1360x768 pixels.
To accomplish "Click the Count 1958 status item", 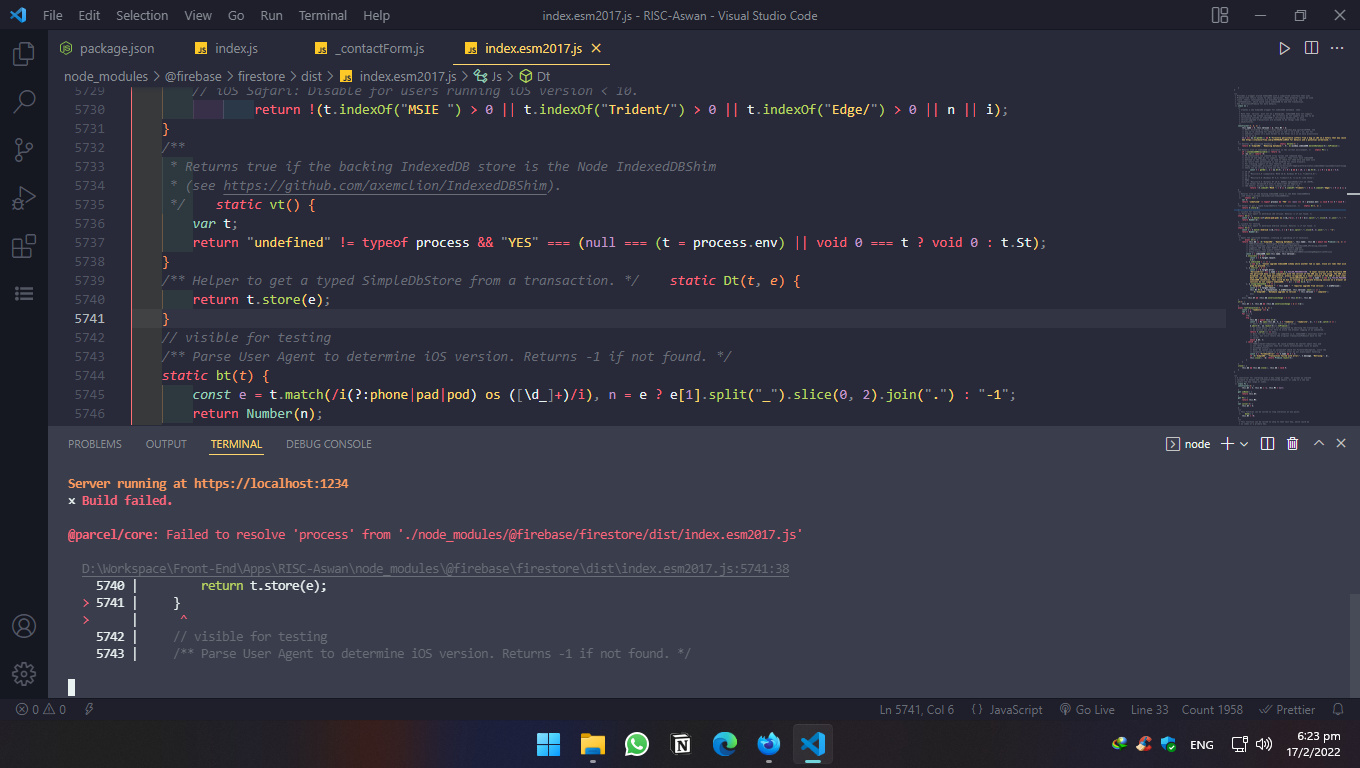I will click(x=1212, y=709).
